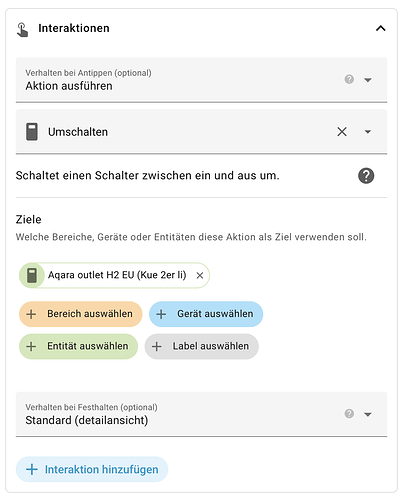
Task: Click Interaktion hinzufügen button
Action: [92, 469]
